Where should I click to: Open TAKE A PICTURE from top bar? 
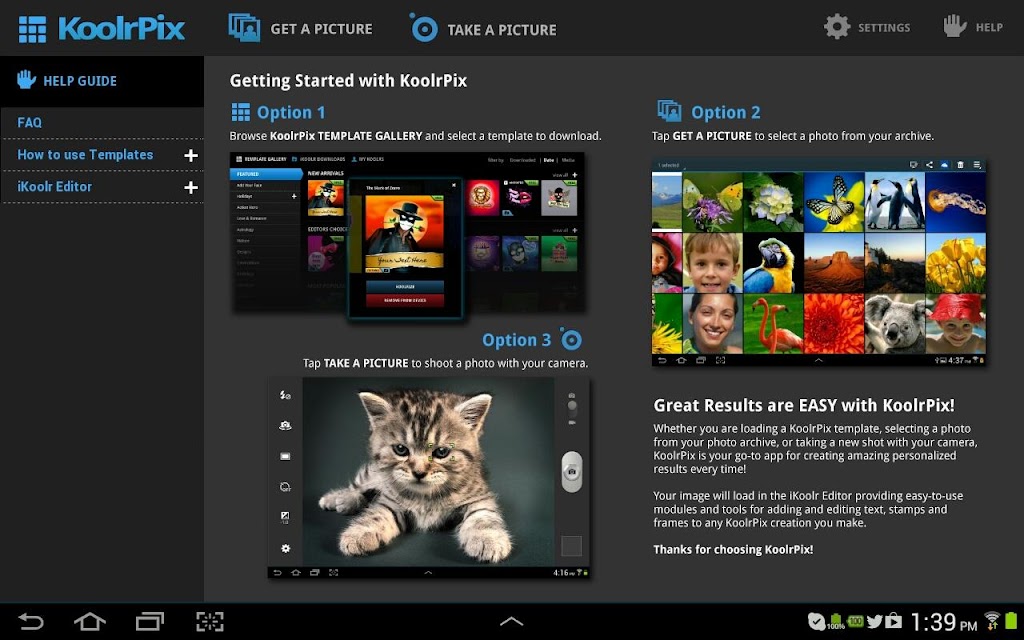[483, 29]
